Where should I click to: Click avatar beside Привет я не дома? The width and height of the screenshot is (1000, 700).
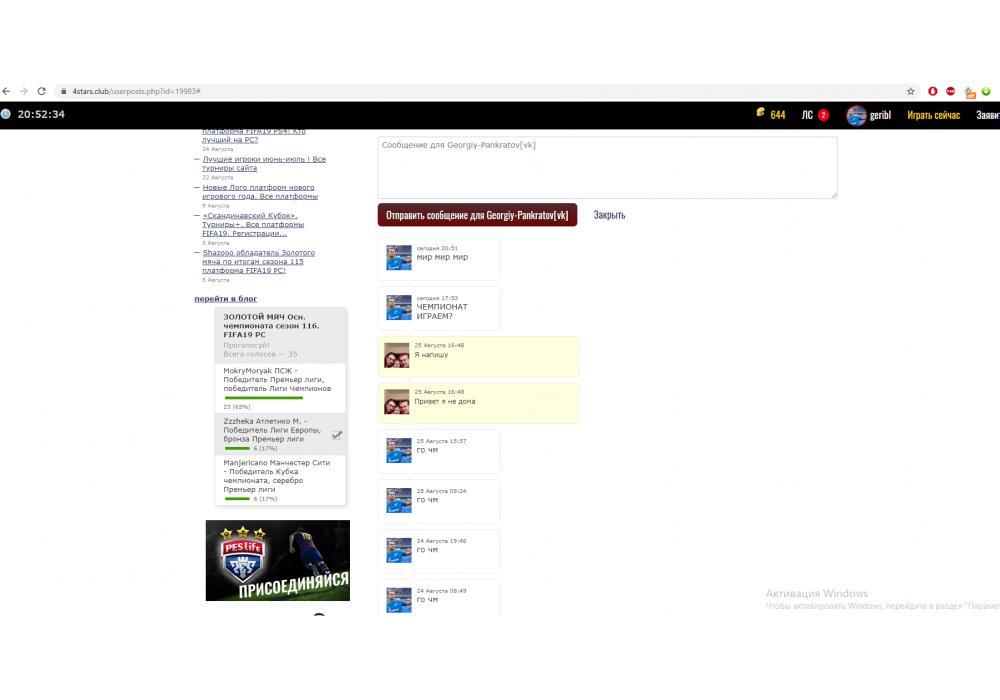[x=397, y=402]
